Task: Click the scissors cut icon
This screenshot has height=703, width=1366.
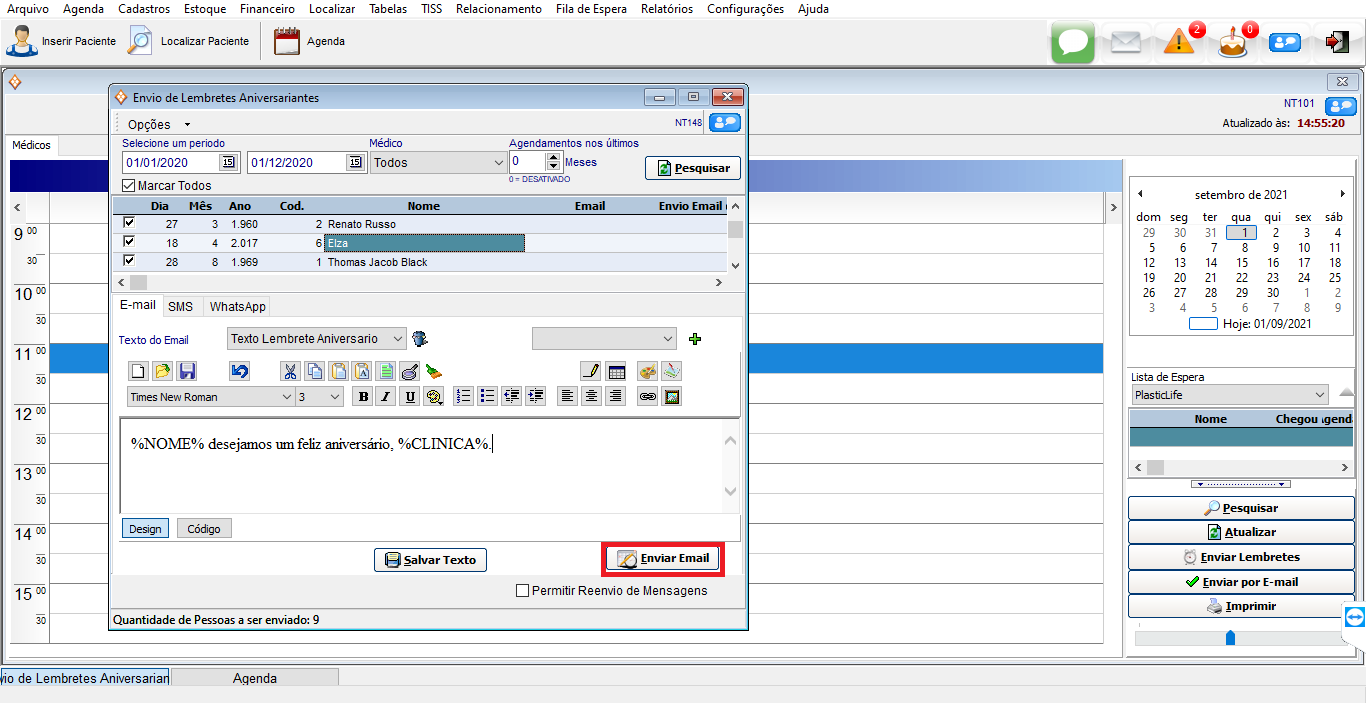Action: point(290,371)
